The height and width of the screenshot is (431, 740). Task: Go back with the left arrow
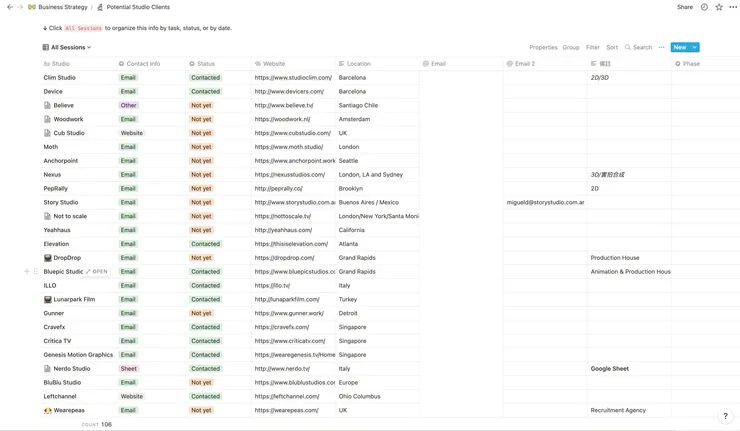(10, 7)
